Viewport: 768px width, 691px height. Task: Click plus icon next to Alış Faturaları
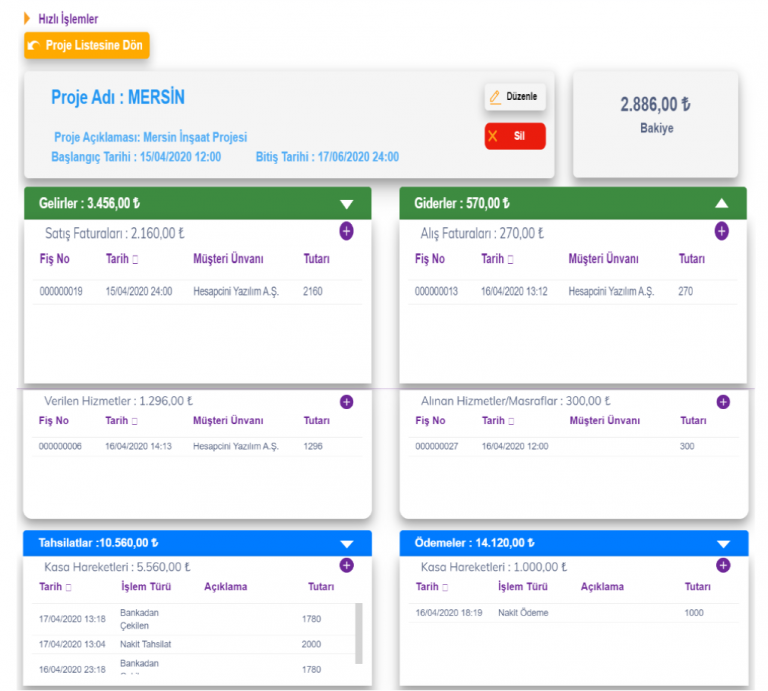(721, 231)
